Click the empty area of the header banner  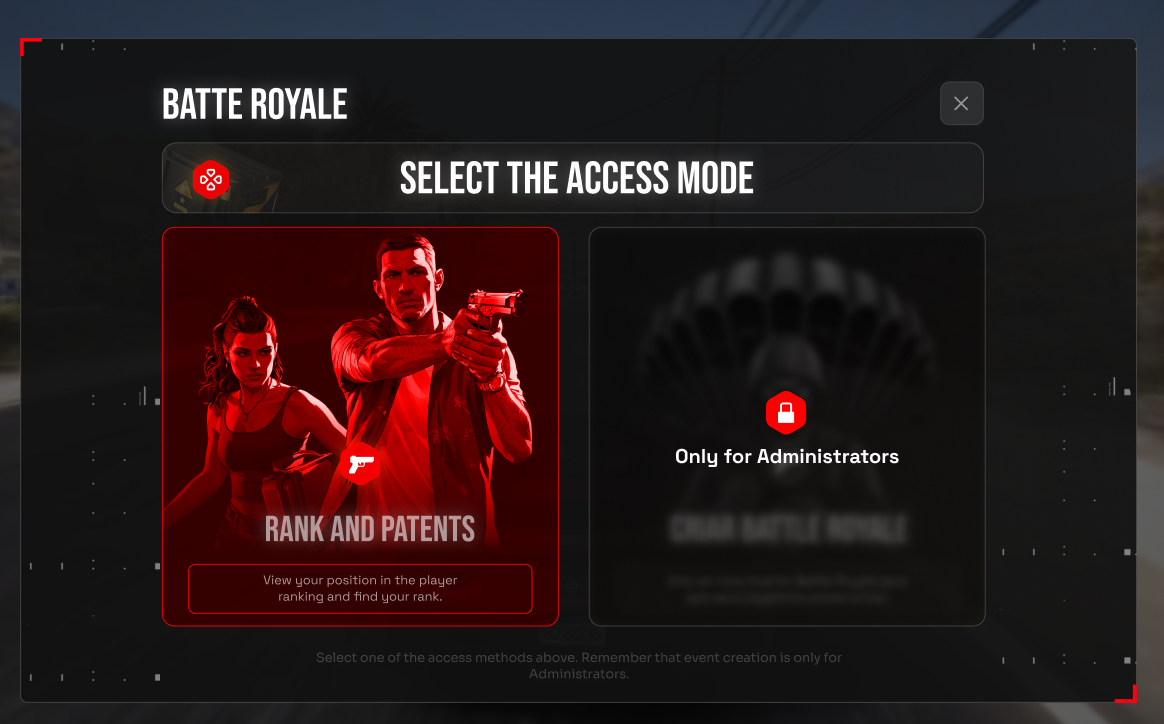coord(869,178)
